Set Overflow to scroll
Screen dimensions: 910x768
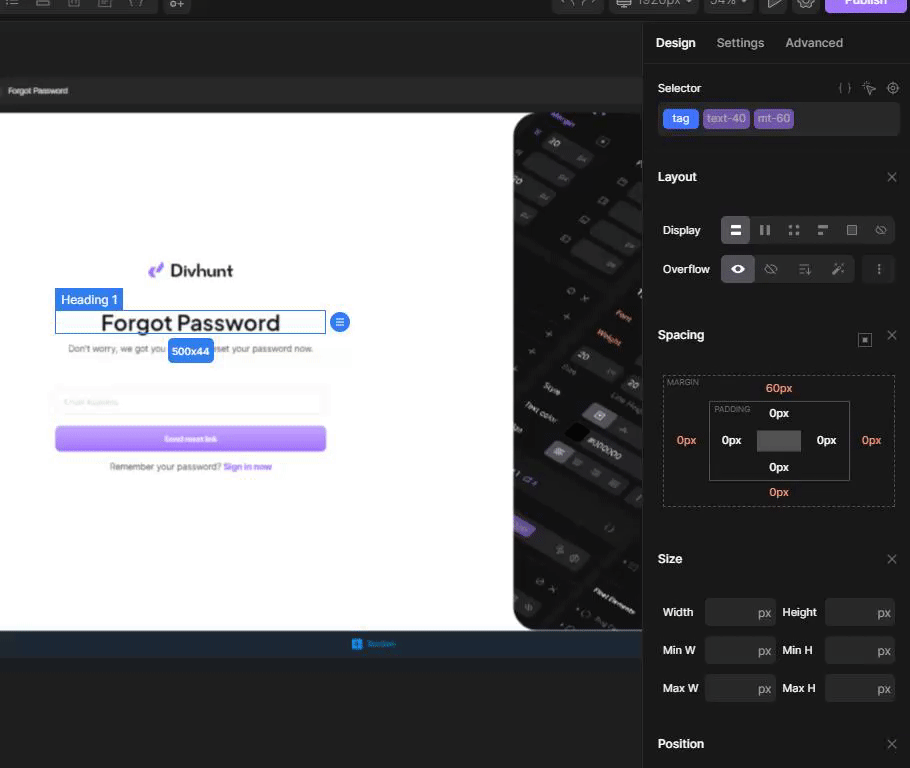click(804, 269)
